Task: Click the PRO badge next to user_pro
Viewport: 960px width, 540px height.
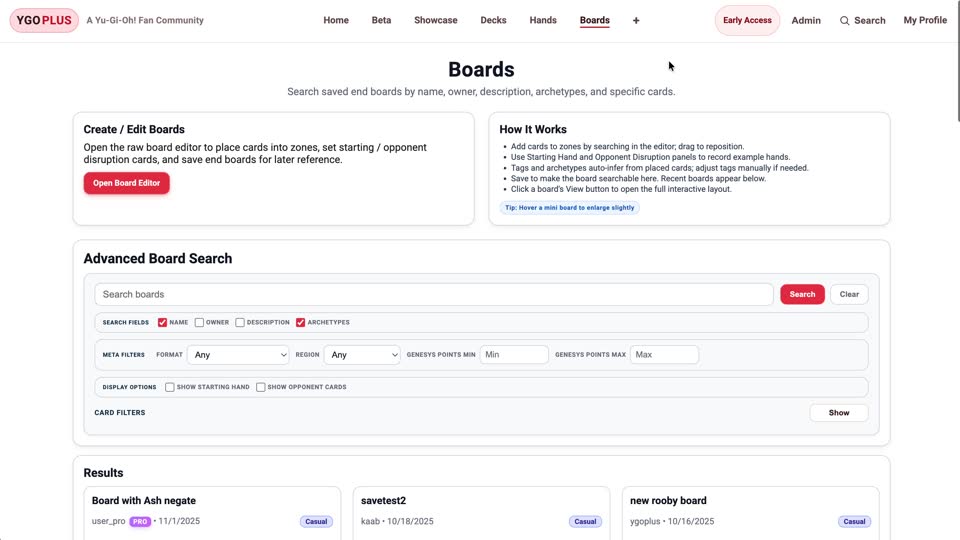Action: pos(140,522)
